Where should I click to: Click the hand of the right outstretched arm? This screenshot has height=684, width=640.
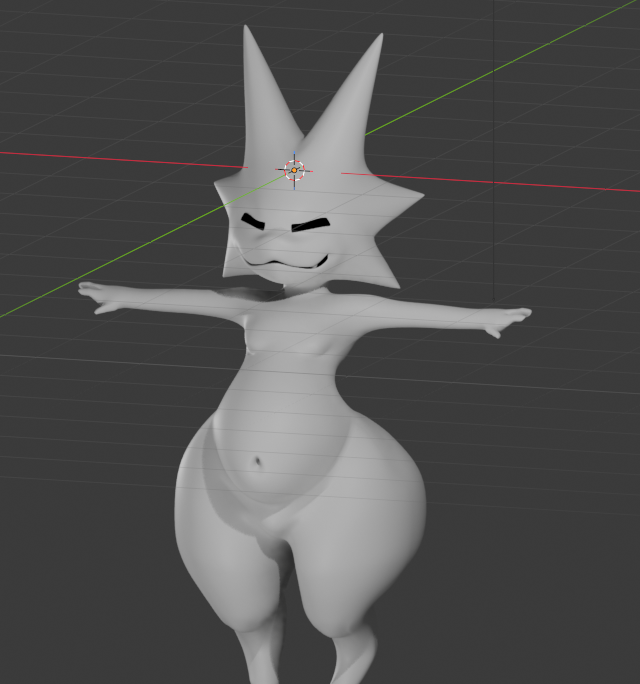click(508, 321)
